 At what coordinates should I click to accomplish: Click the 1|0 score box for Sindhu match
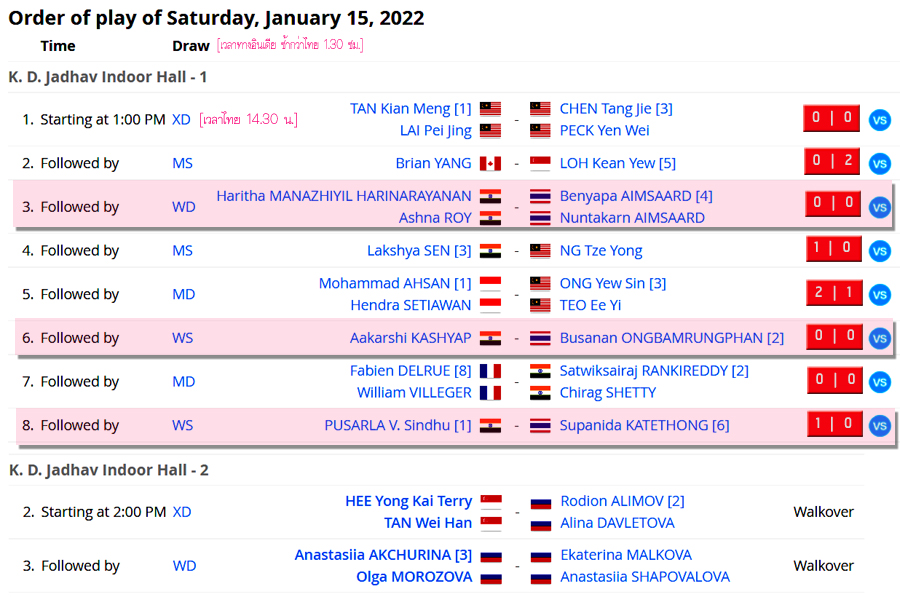835,424
